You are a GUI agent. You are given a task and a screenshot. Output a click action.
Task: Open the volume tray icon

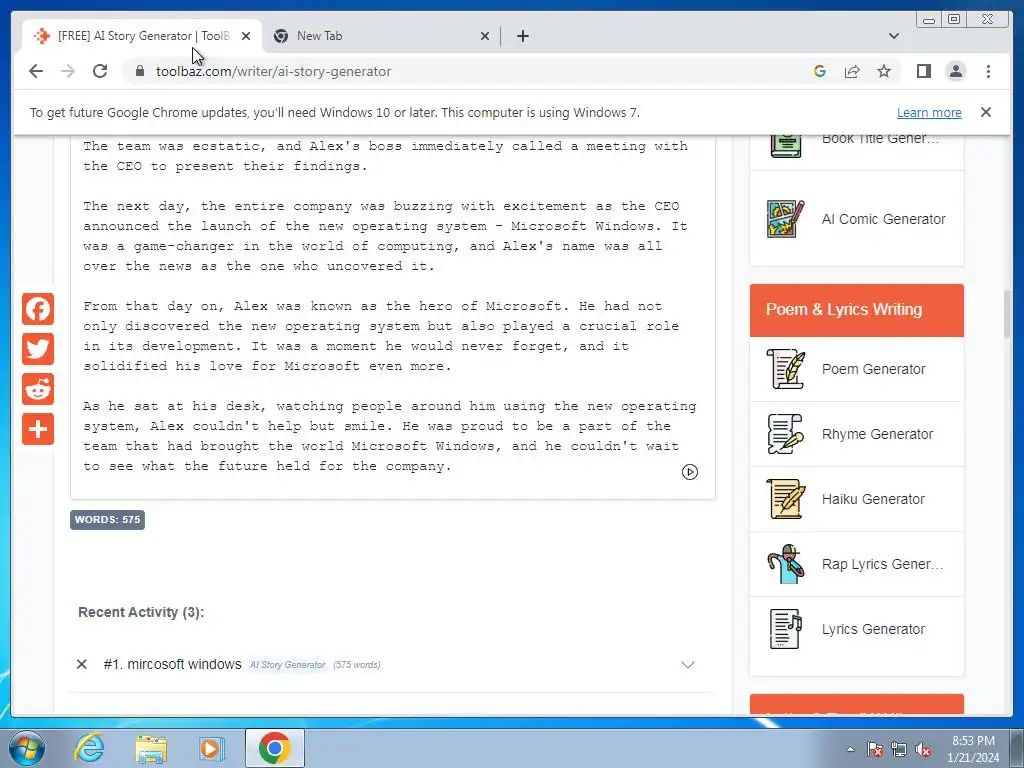pyautogui.click(x=923, y=749)
